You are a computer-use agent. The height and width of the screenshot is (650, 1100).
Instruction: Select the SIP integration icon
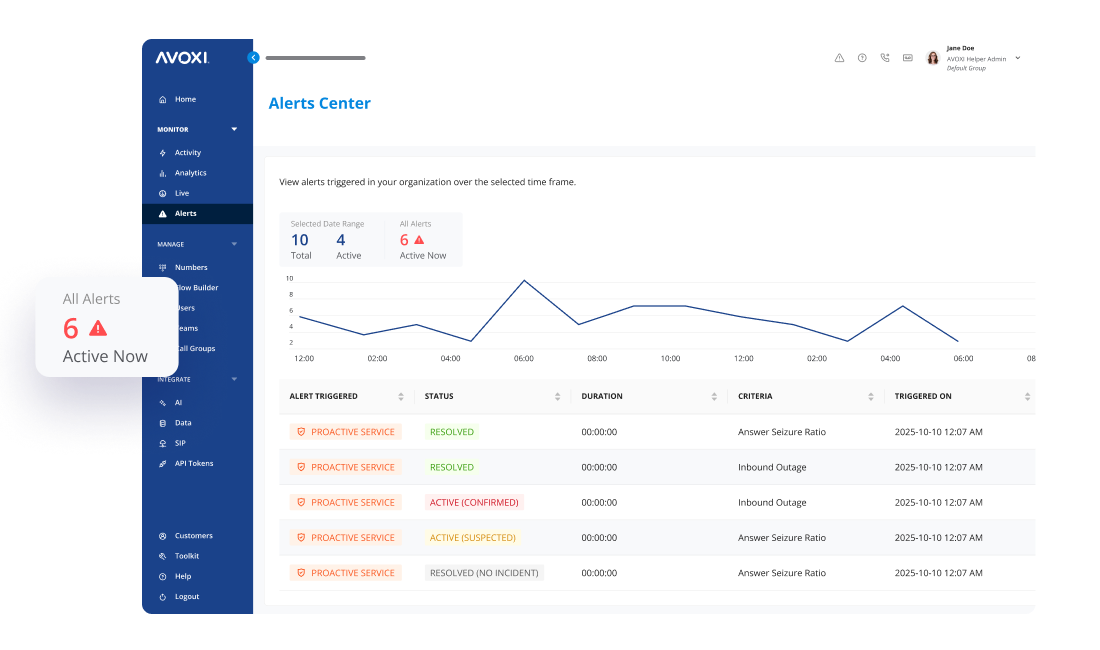162,443
